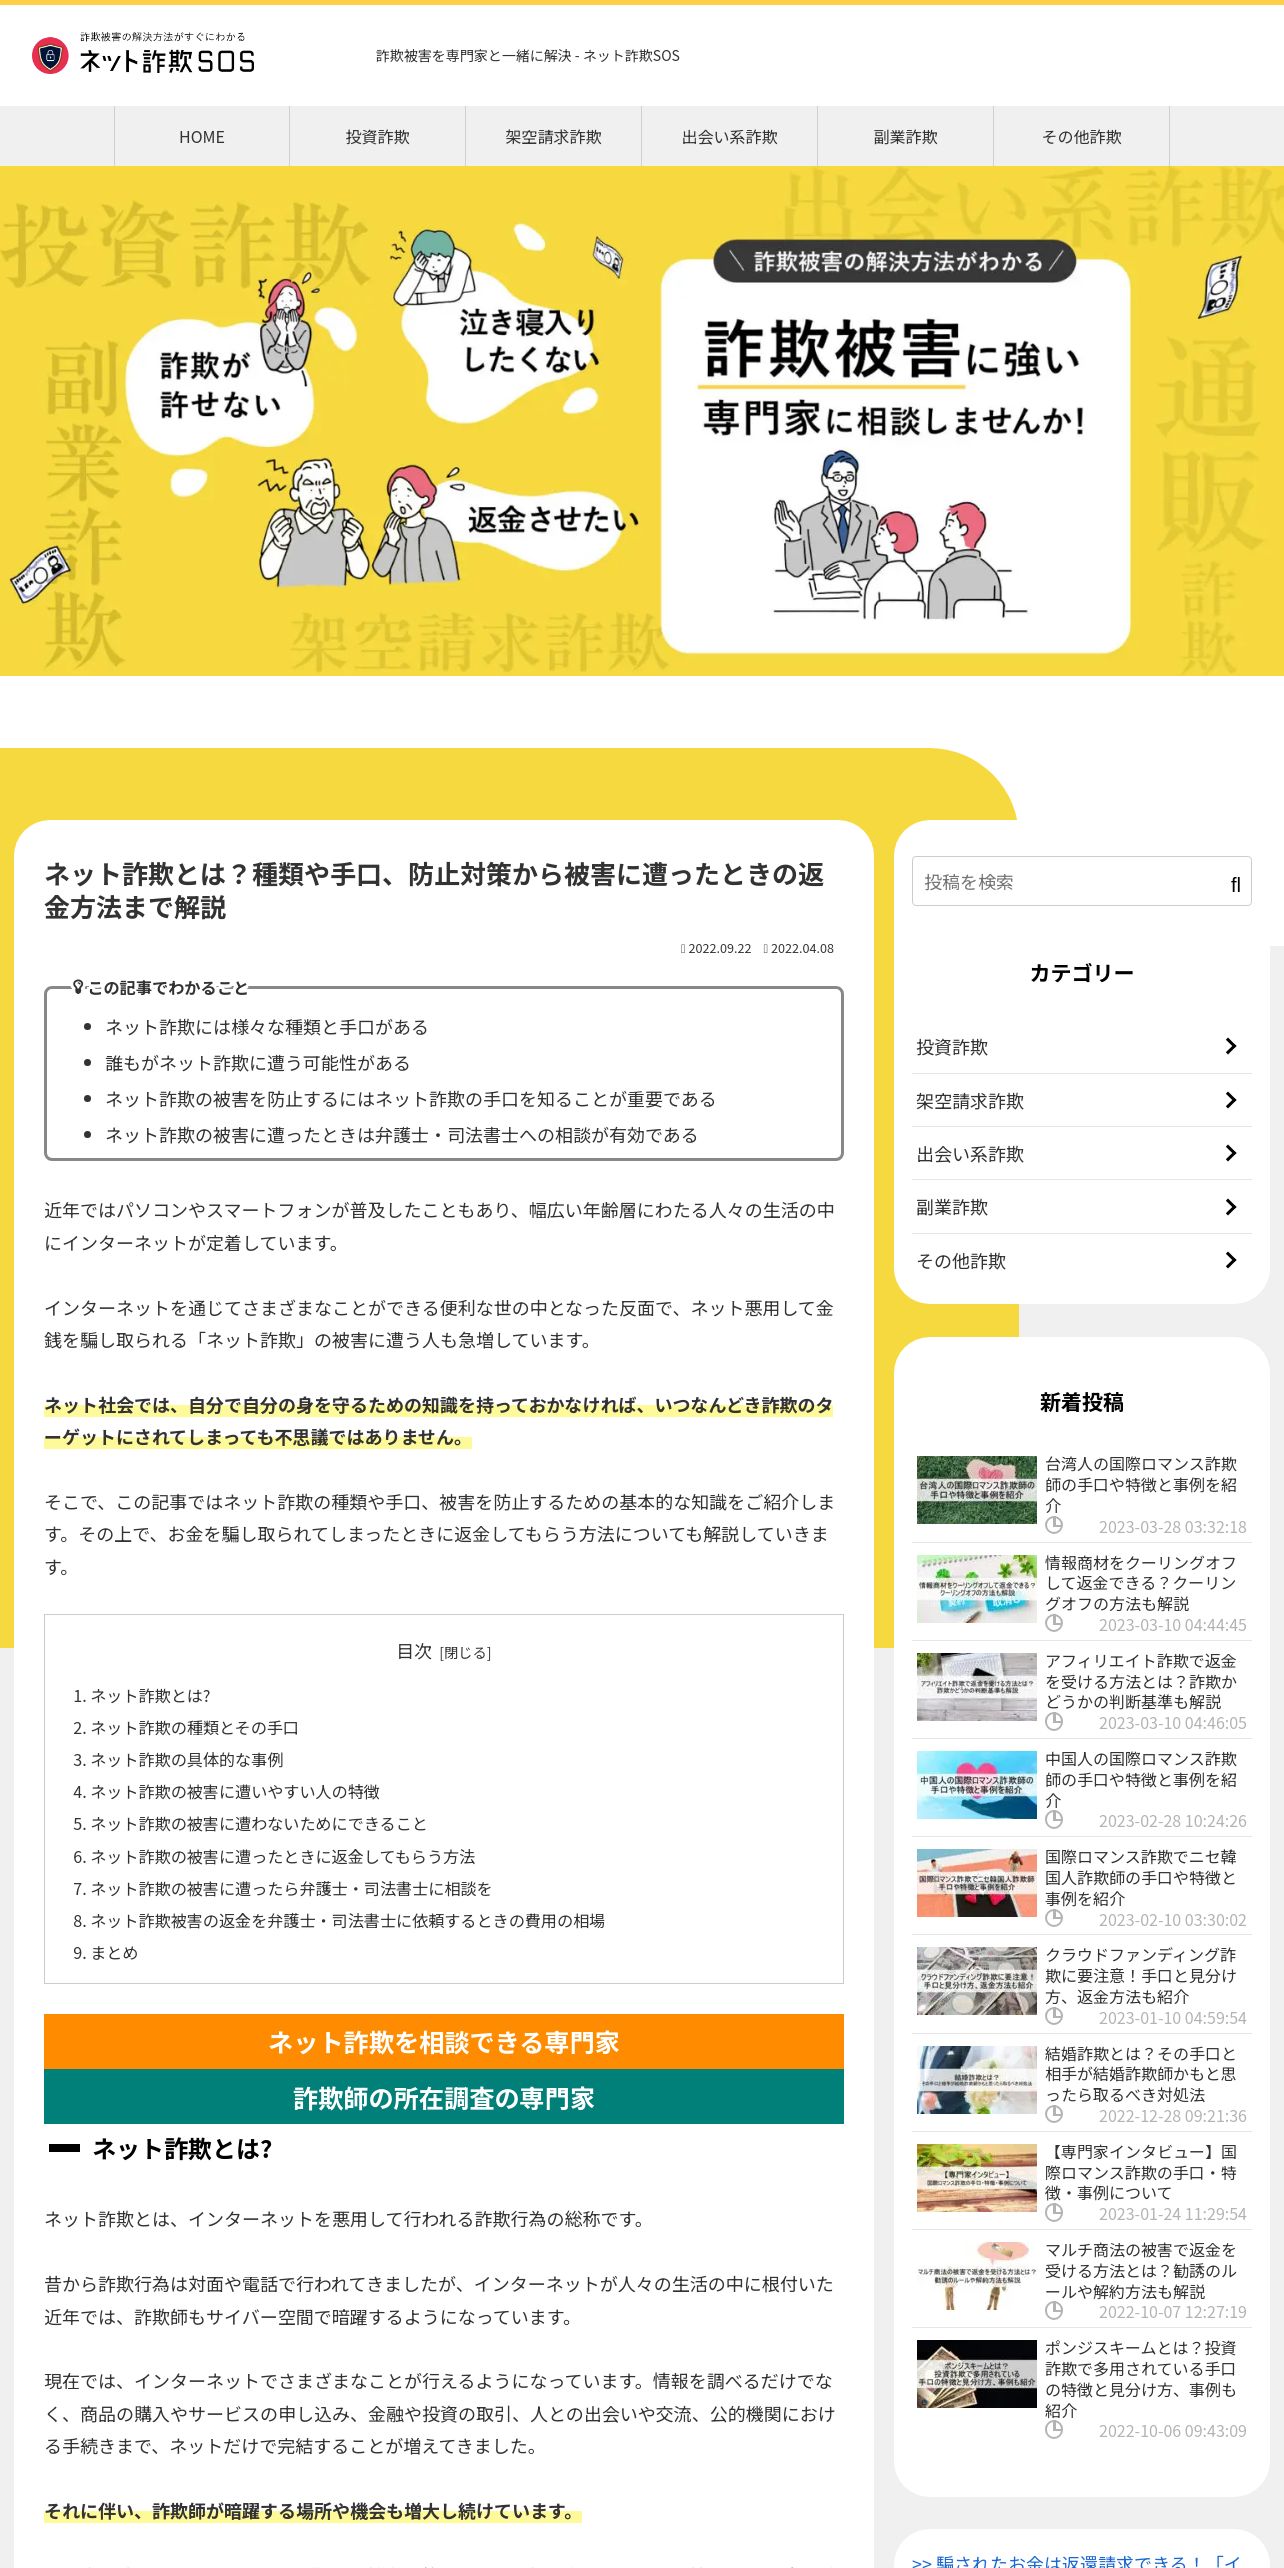Expand the 出会い系詐欺 category chevron

[x=1231, y=1153]
